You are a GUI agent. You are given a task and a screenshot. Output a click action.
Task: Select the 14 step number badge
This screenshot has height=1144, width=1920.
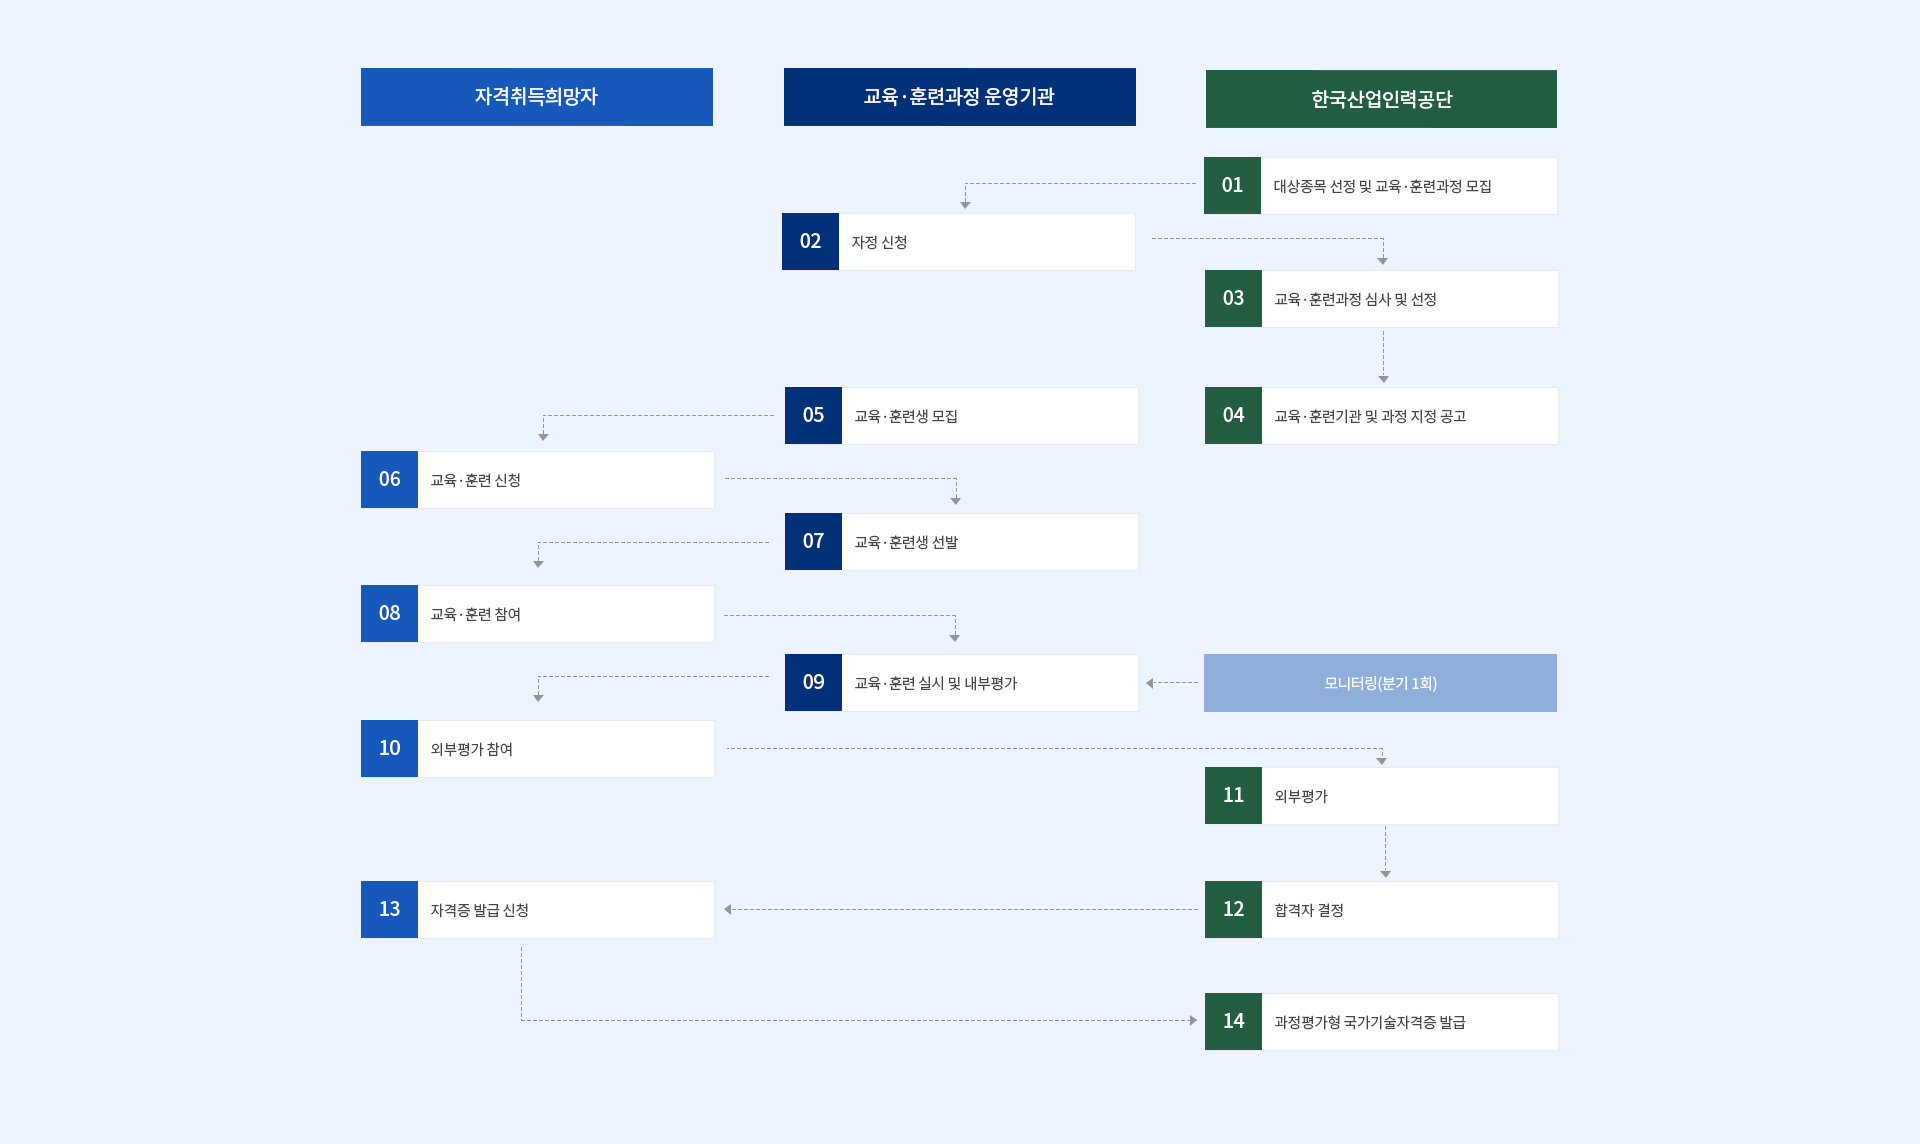[x=1233, y=1022]
